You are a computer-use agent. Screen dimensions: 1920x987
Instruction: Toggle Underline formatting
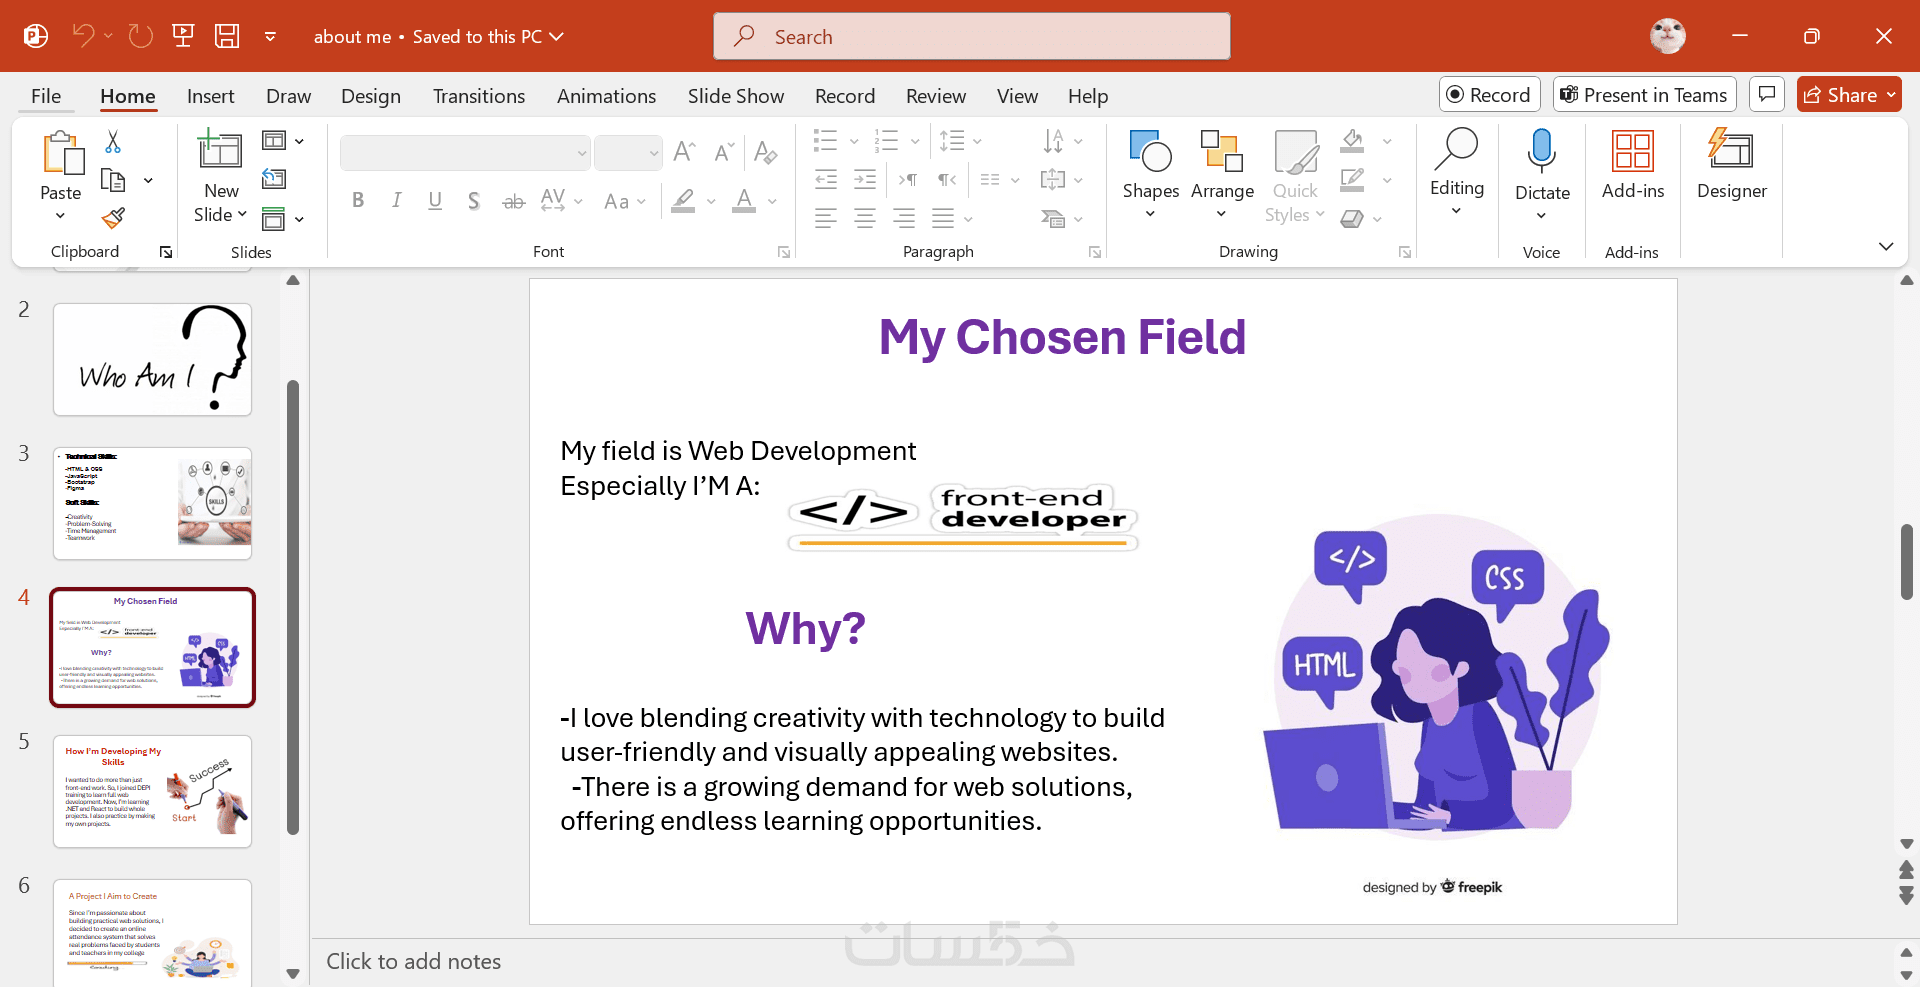(x=435, y=200)
